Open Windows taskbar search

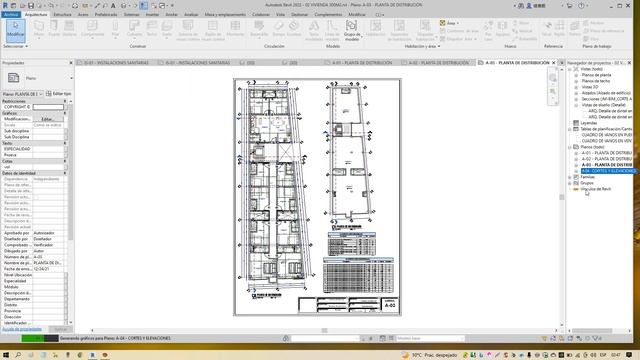coord(18,355)
